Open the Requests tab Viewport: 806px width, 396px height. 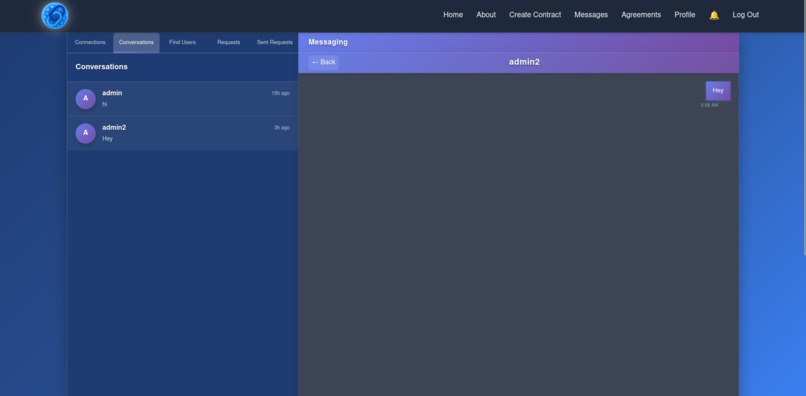(x=229, y=43)
